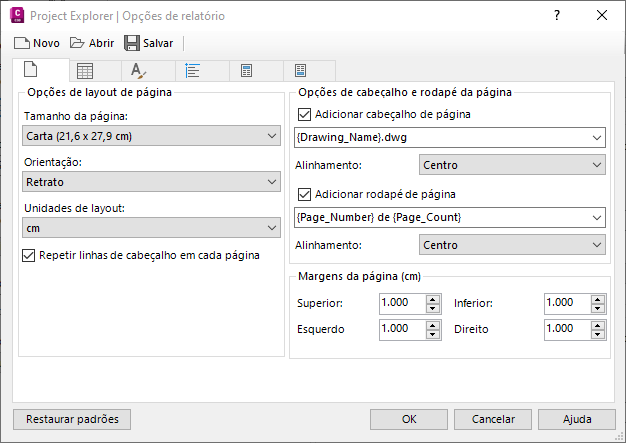The image size is (626, 443).
Task: Expand the Orientação dropdown showing Retrato
Action: [151, 182]
